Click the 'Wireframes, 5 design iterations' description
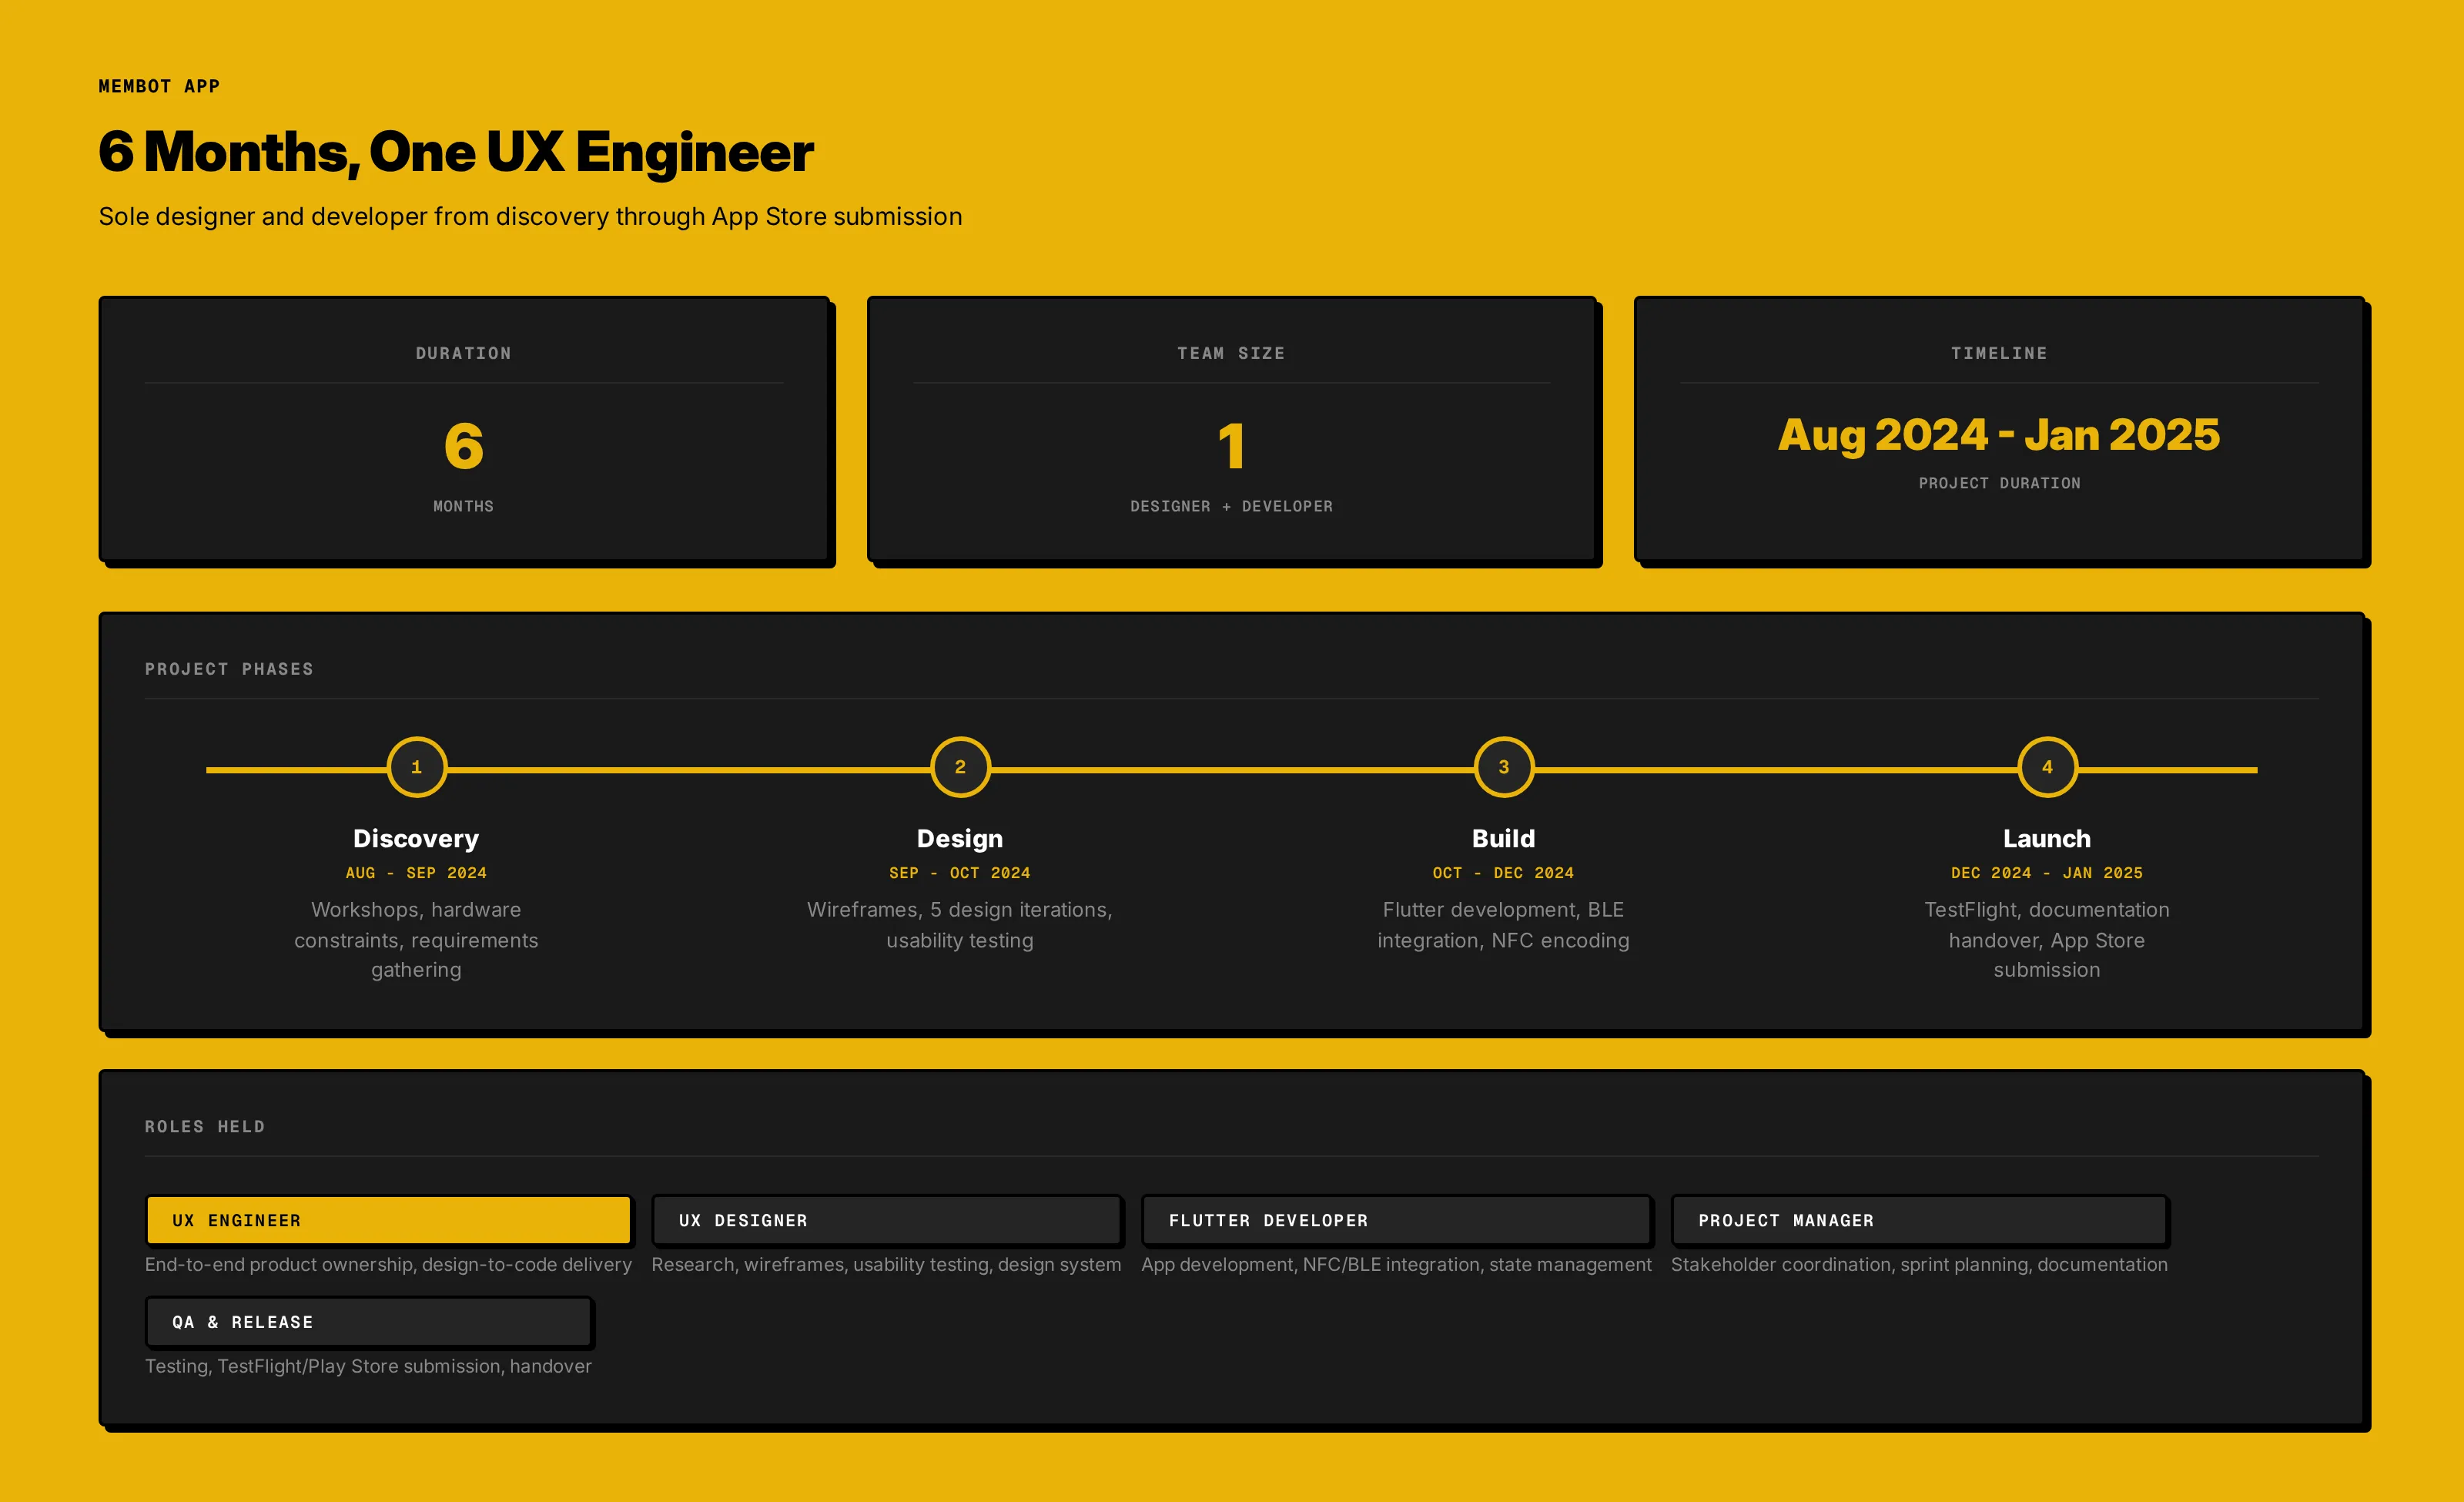The image size is (2464, 1502). 960,924
